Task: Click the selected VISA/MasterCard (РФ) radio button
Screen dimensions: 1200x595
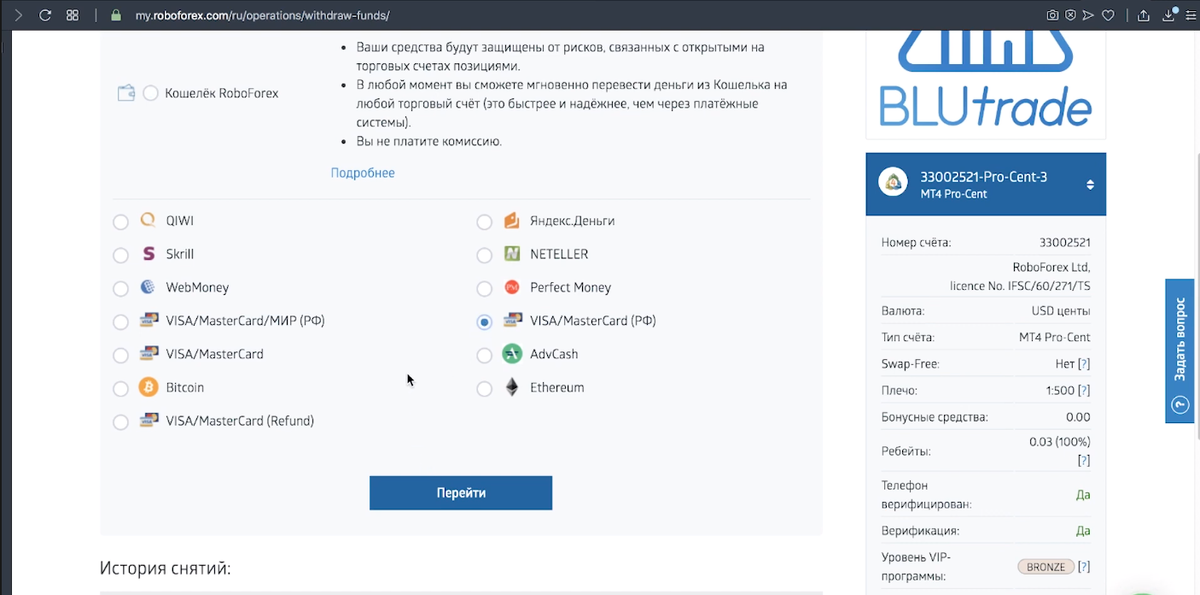Action: [485, 322]
